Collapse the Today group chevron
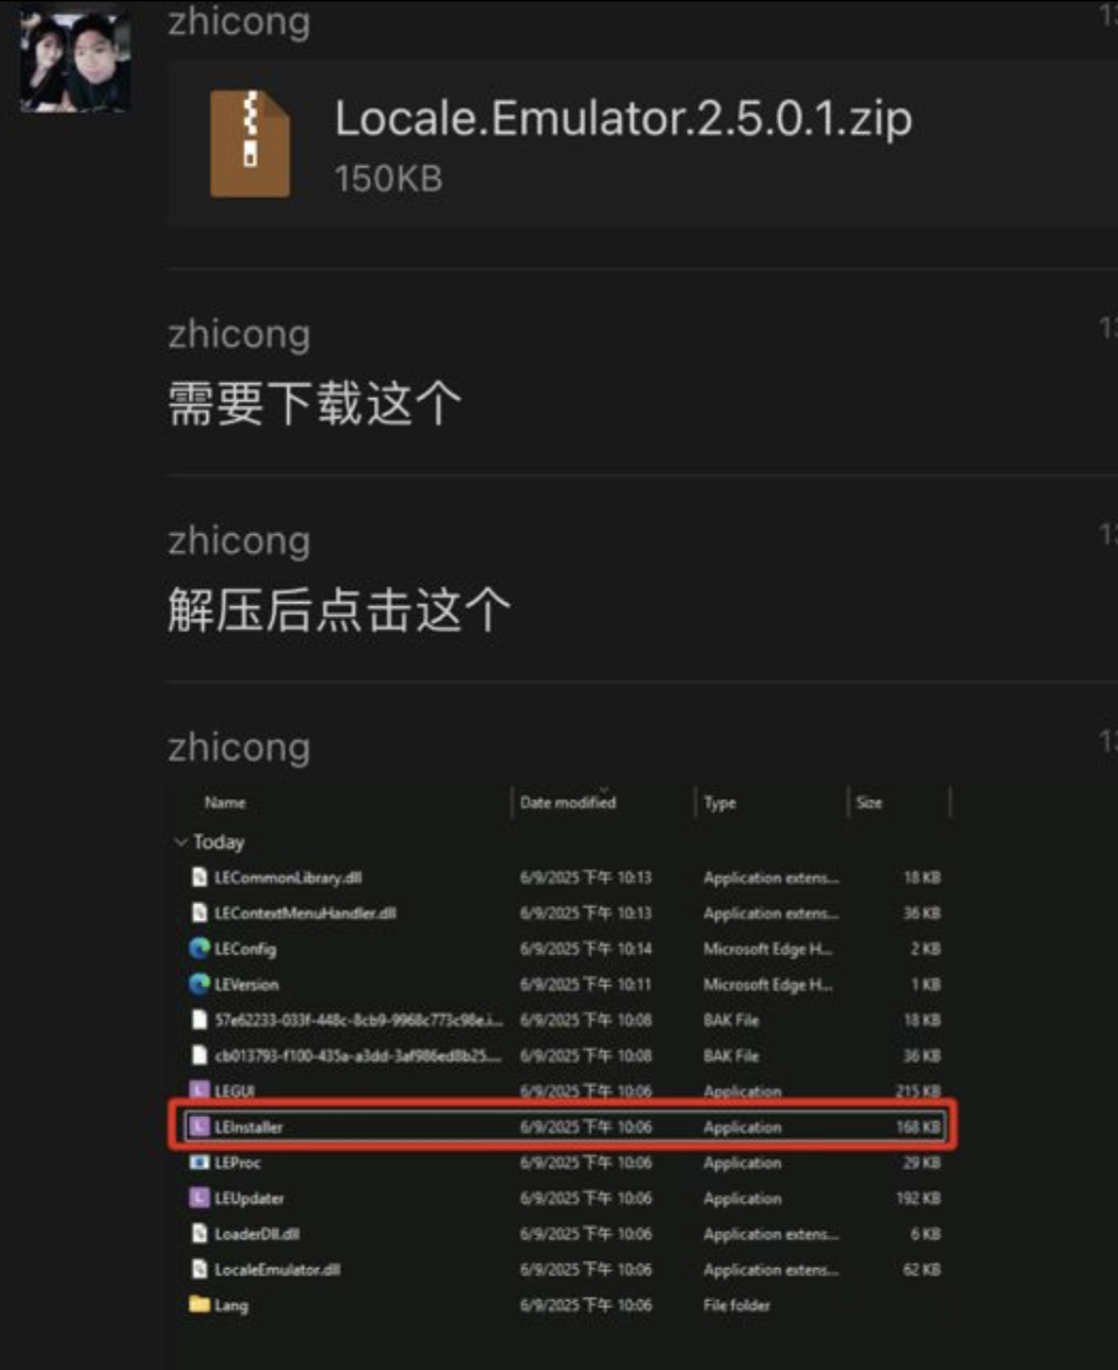This screenshot has width=1118, height=1370. point(181,842)
